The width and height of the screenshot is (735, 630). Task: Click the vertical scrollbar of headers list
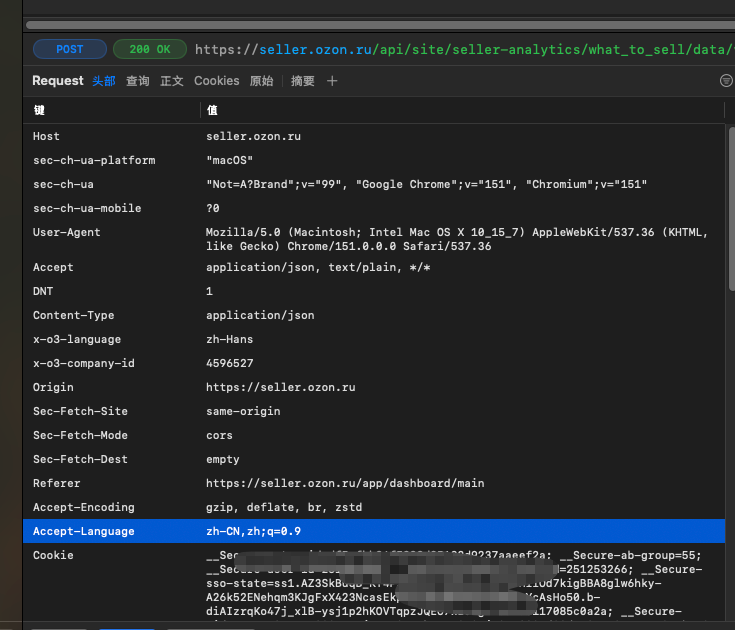[x=731, y=209]
